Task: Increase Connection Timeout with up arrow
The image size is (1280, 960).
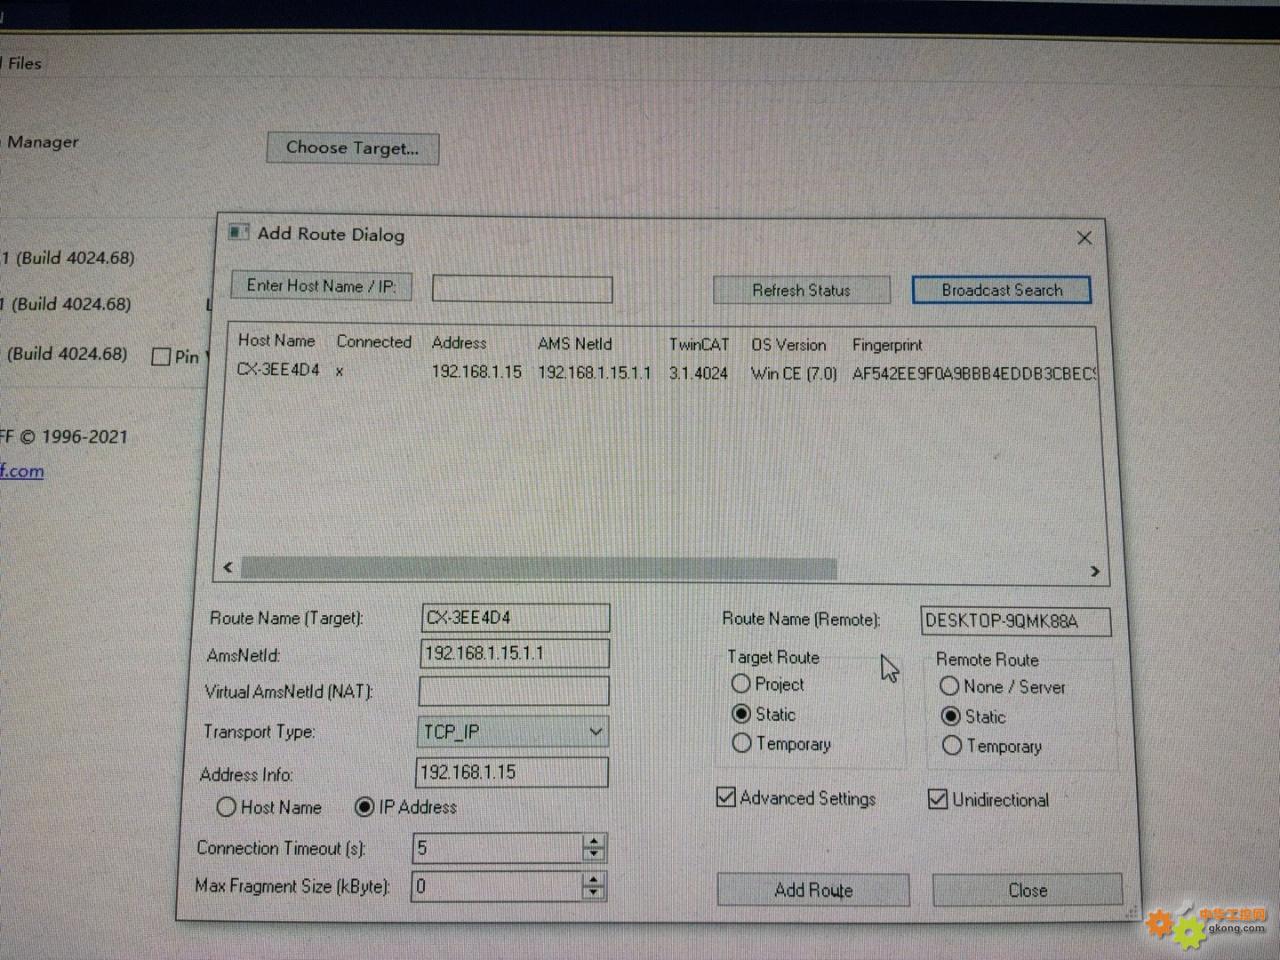Action: (594, 841)
